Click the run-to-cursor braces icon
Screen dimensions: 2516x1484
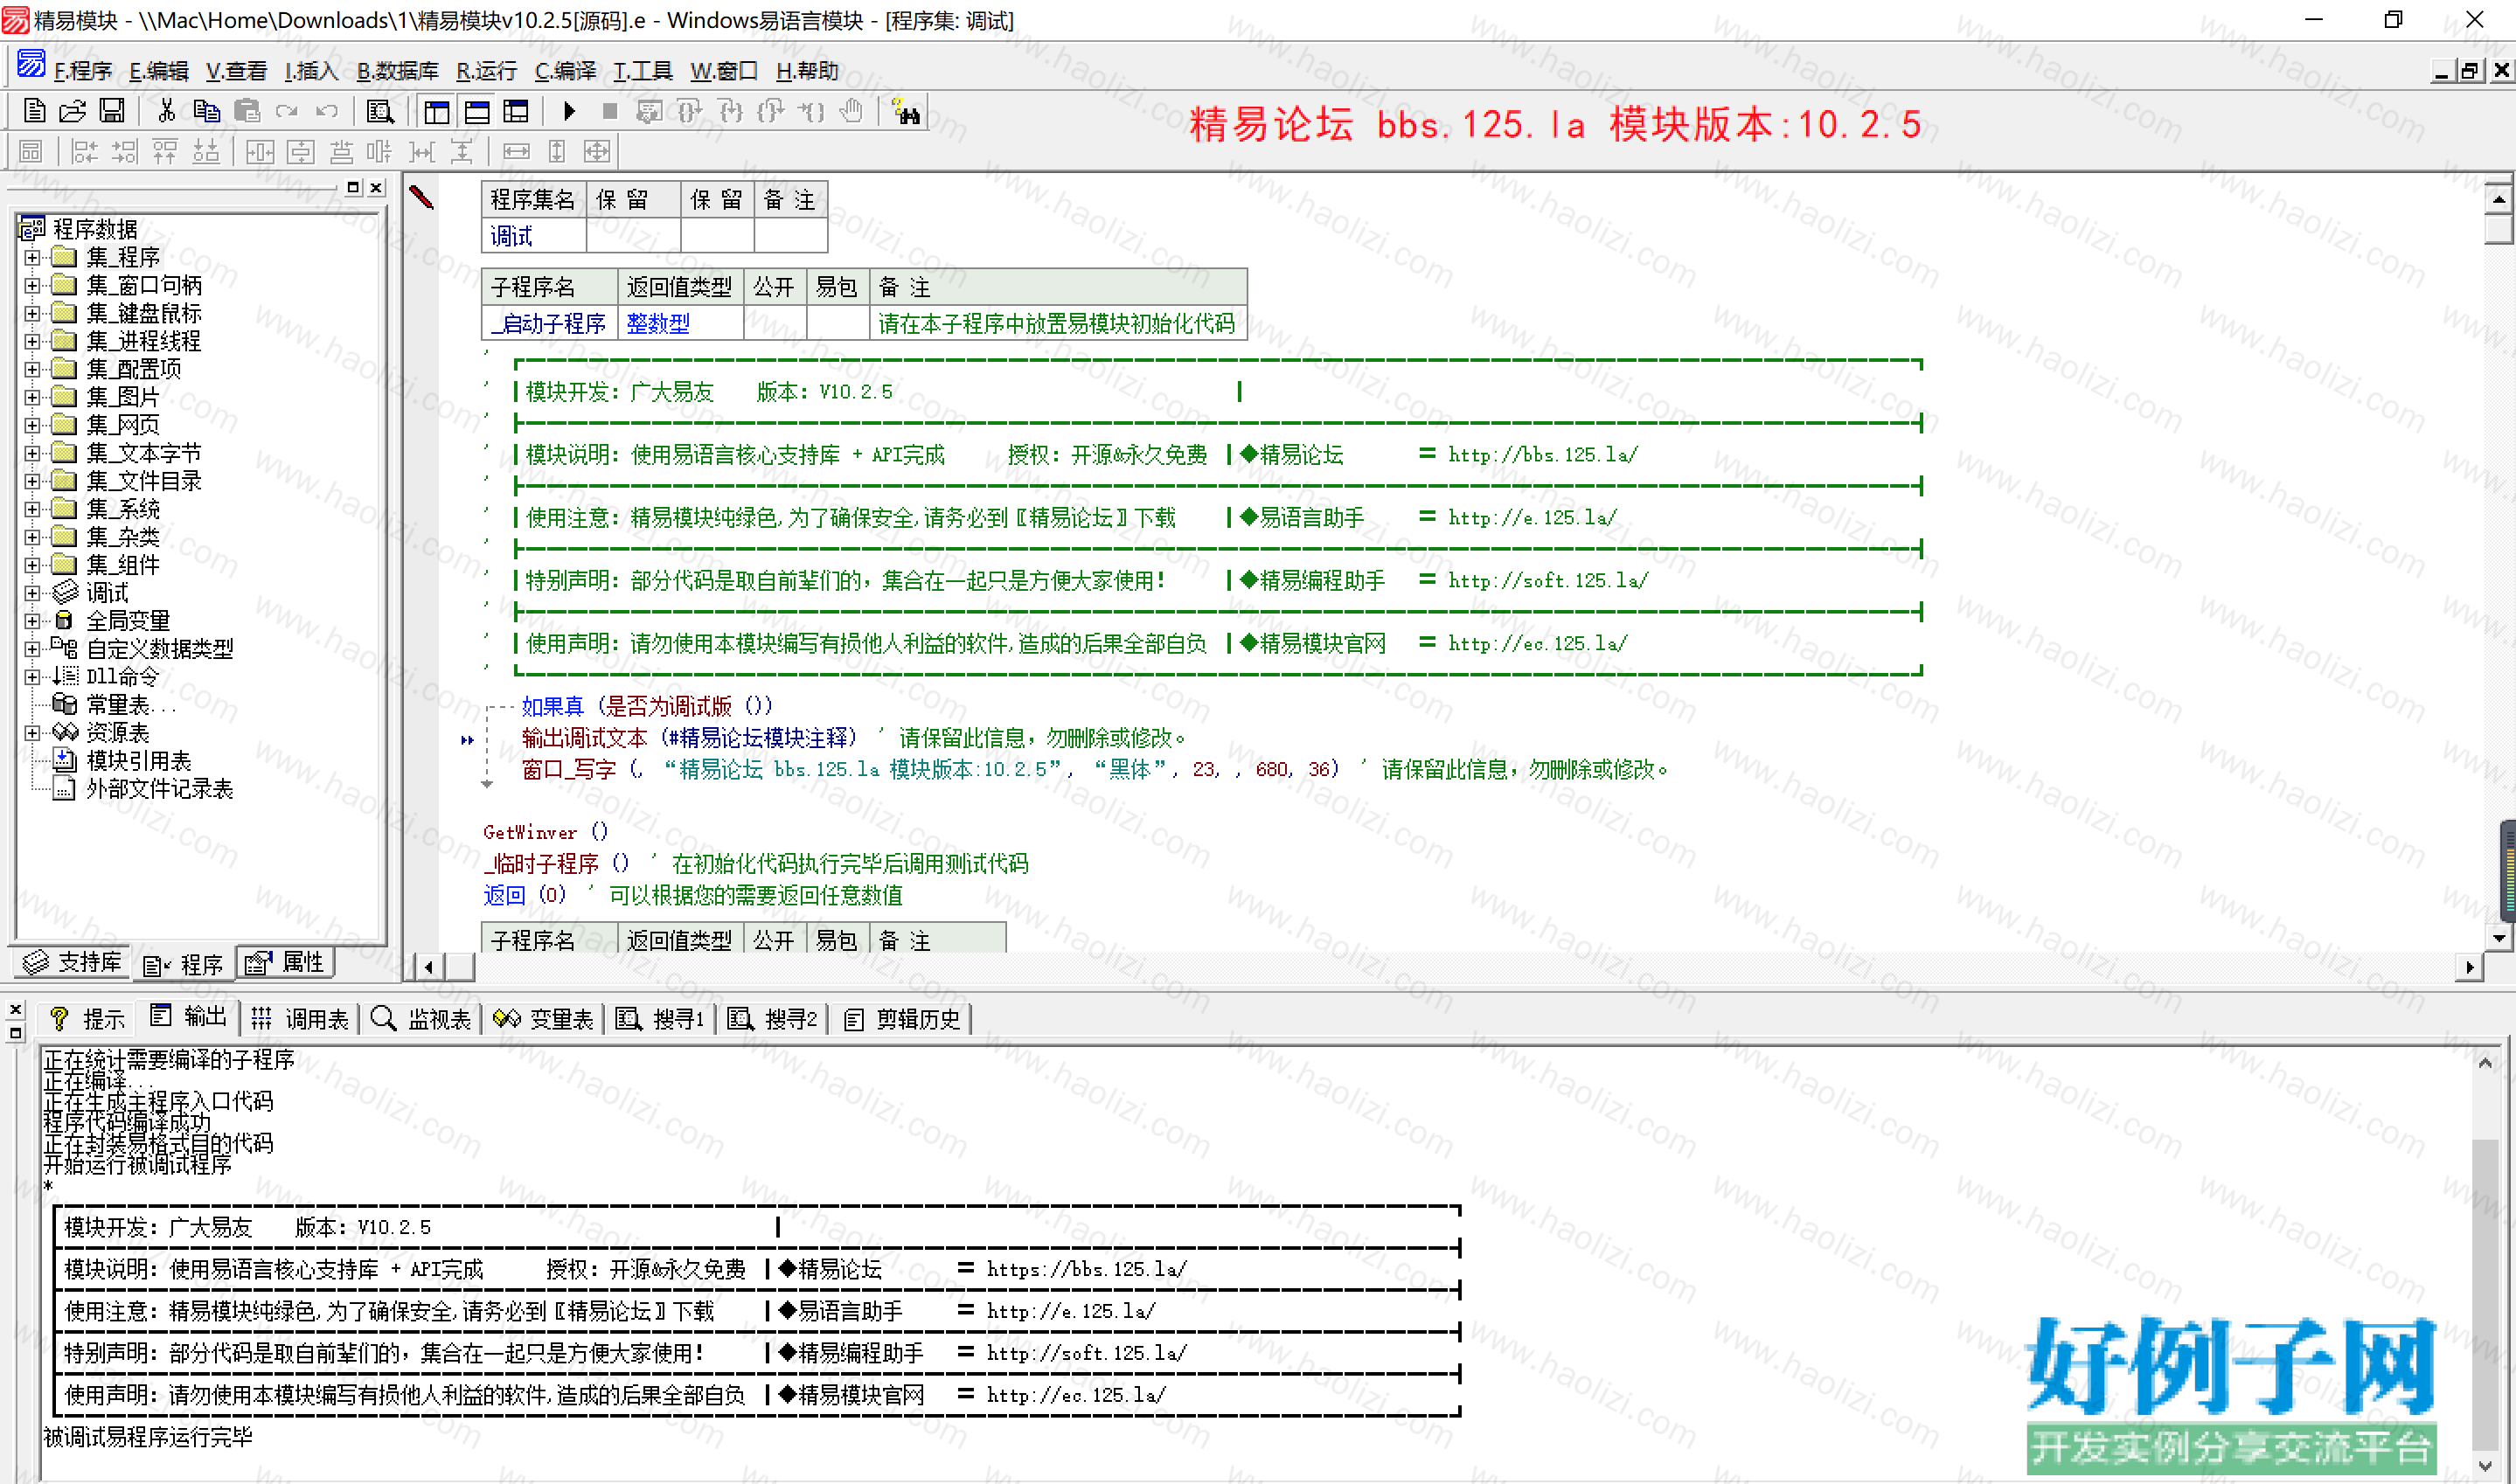point(811,111)
